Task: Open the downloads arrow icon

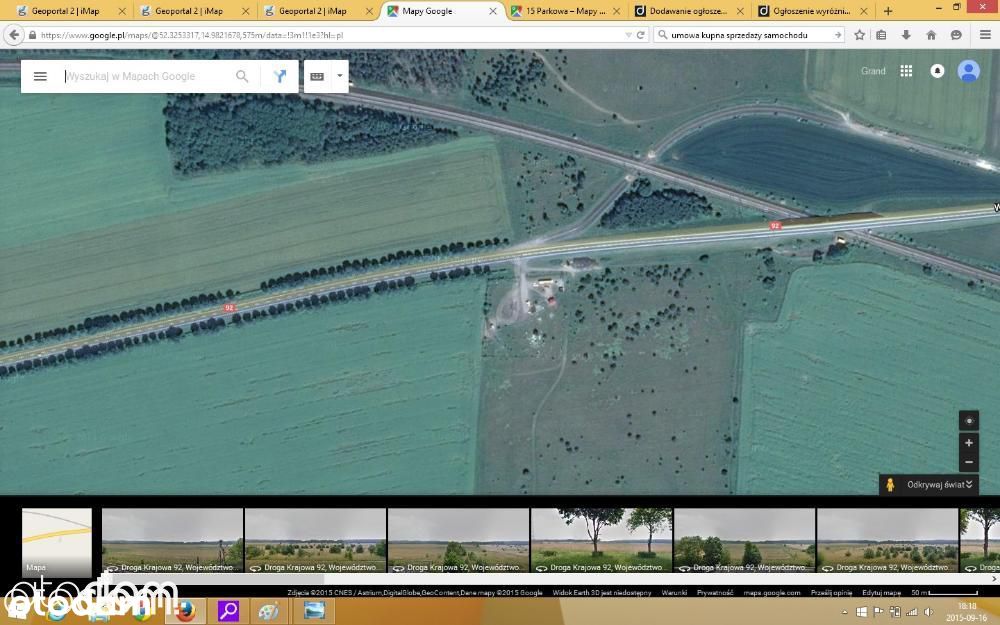Action: pos(906,35)
